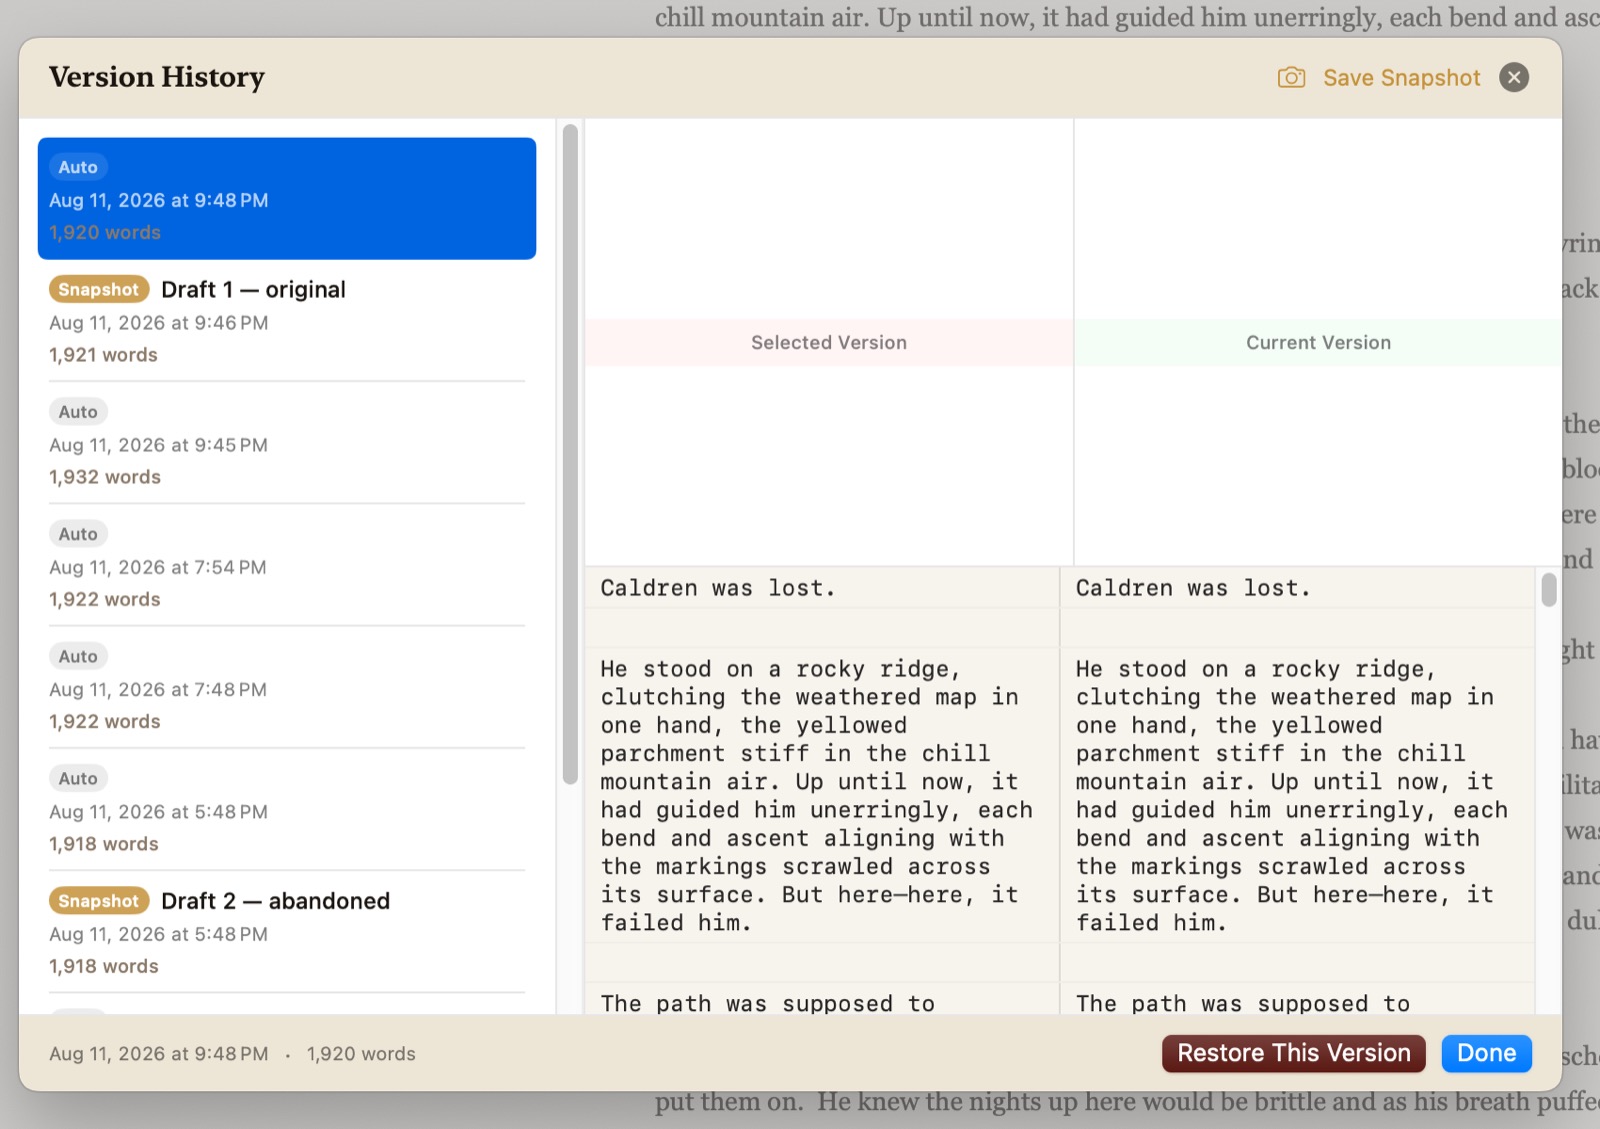1600x1129 pixels.
Task: Click the "1,918 words" count under Draft 2
Action: (x=104, y=966)
